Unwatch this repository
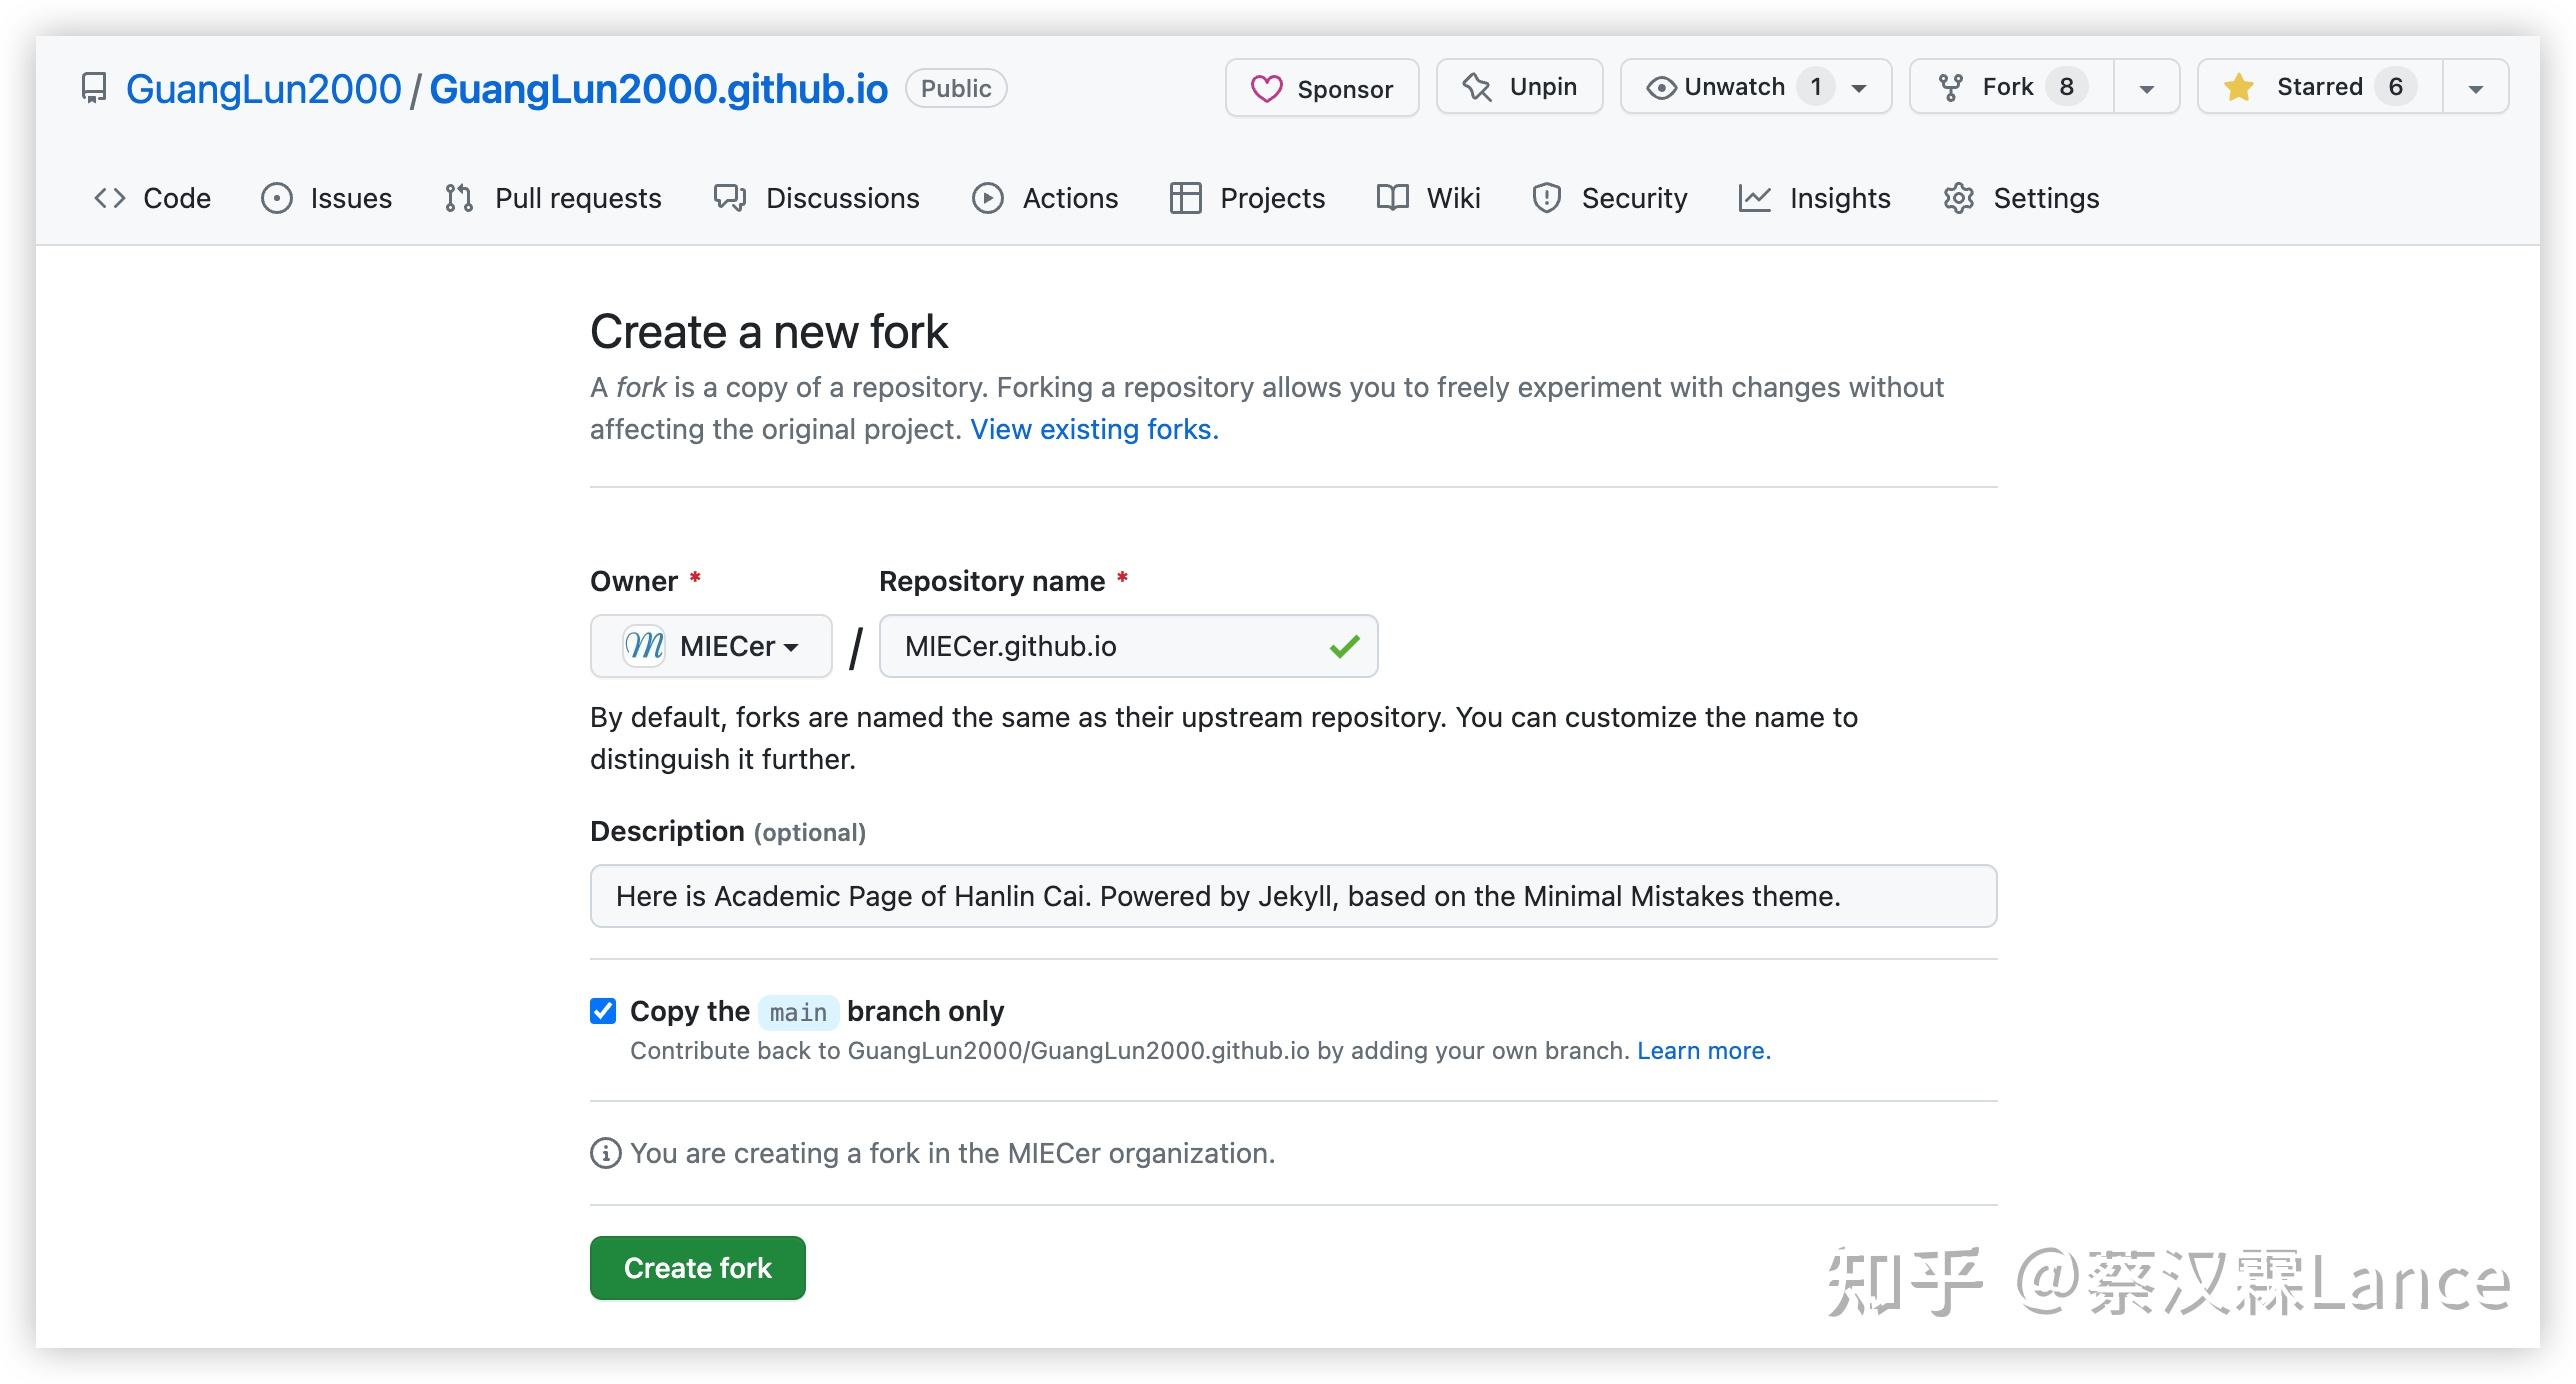Screen dimensions: 2576x1384 (x=1736, y=87)
